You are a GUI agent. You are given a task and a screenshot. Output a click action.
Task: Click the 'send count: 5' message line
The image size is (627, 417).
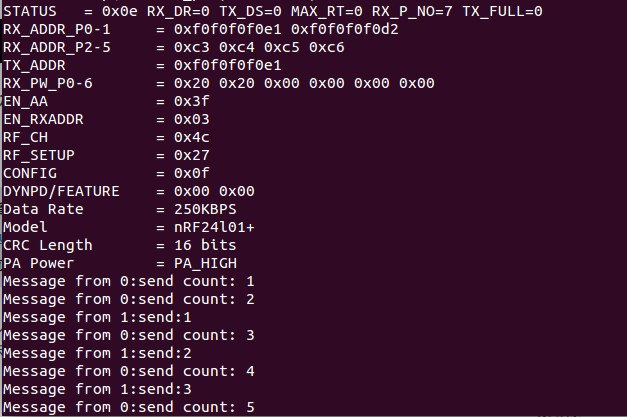[x=128, y=407]
